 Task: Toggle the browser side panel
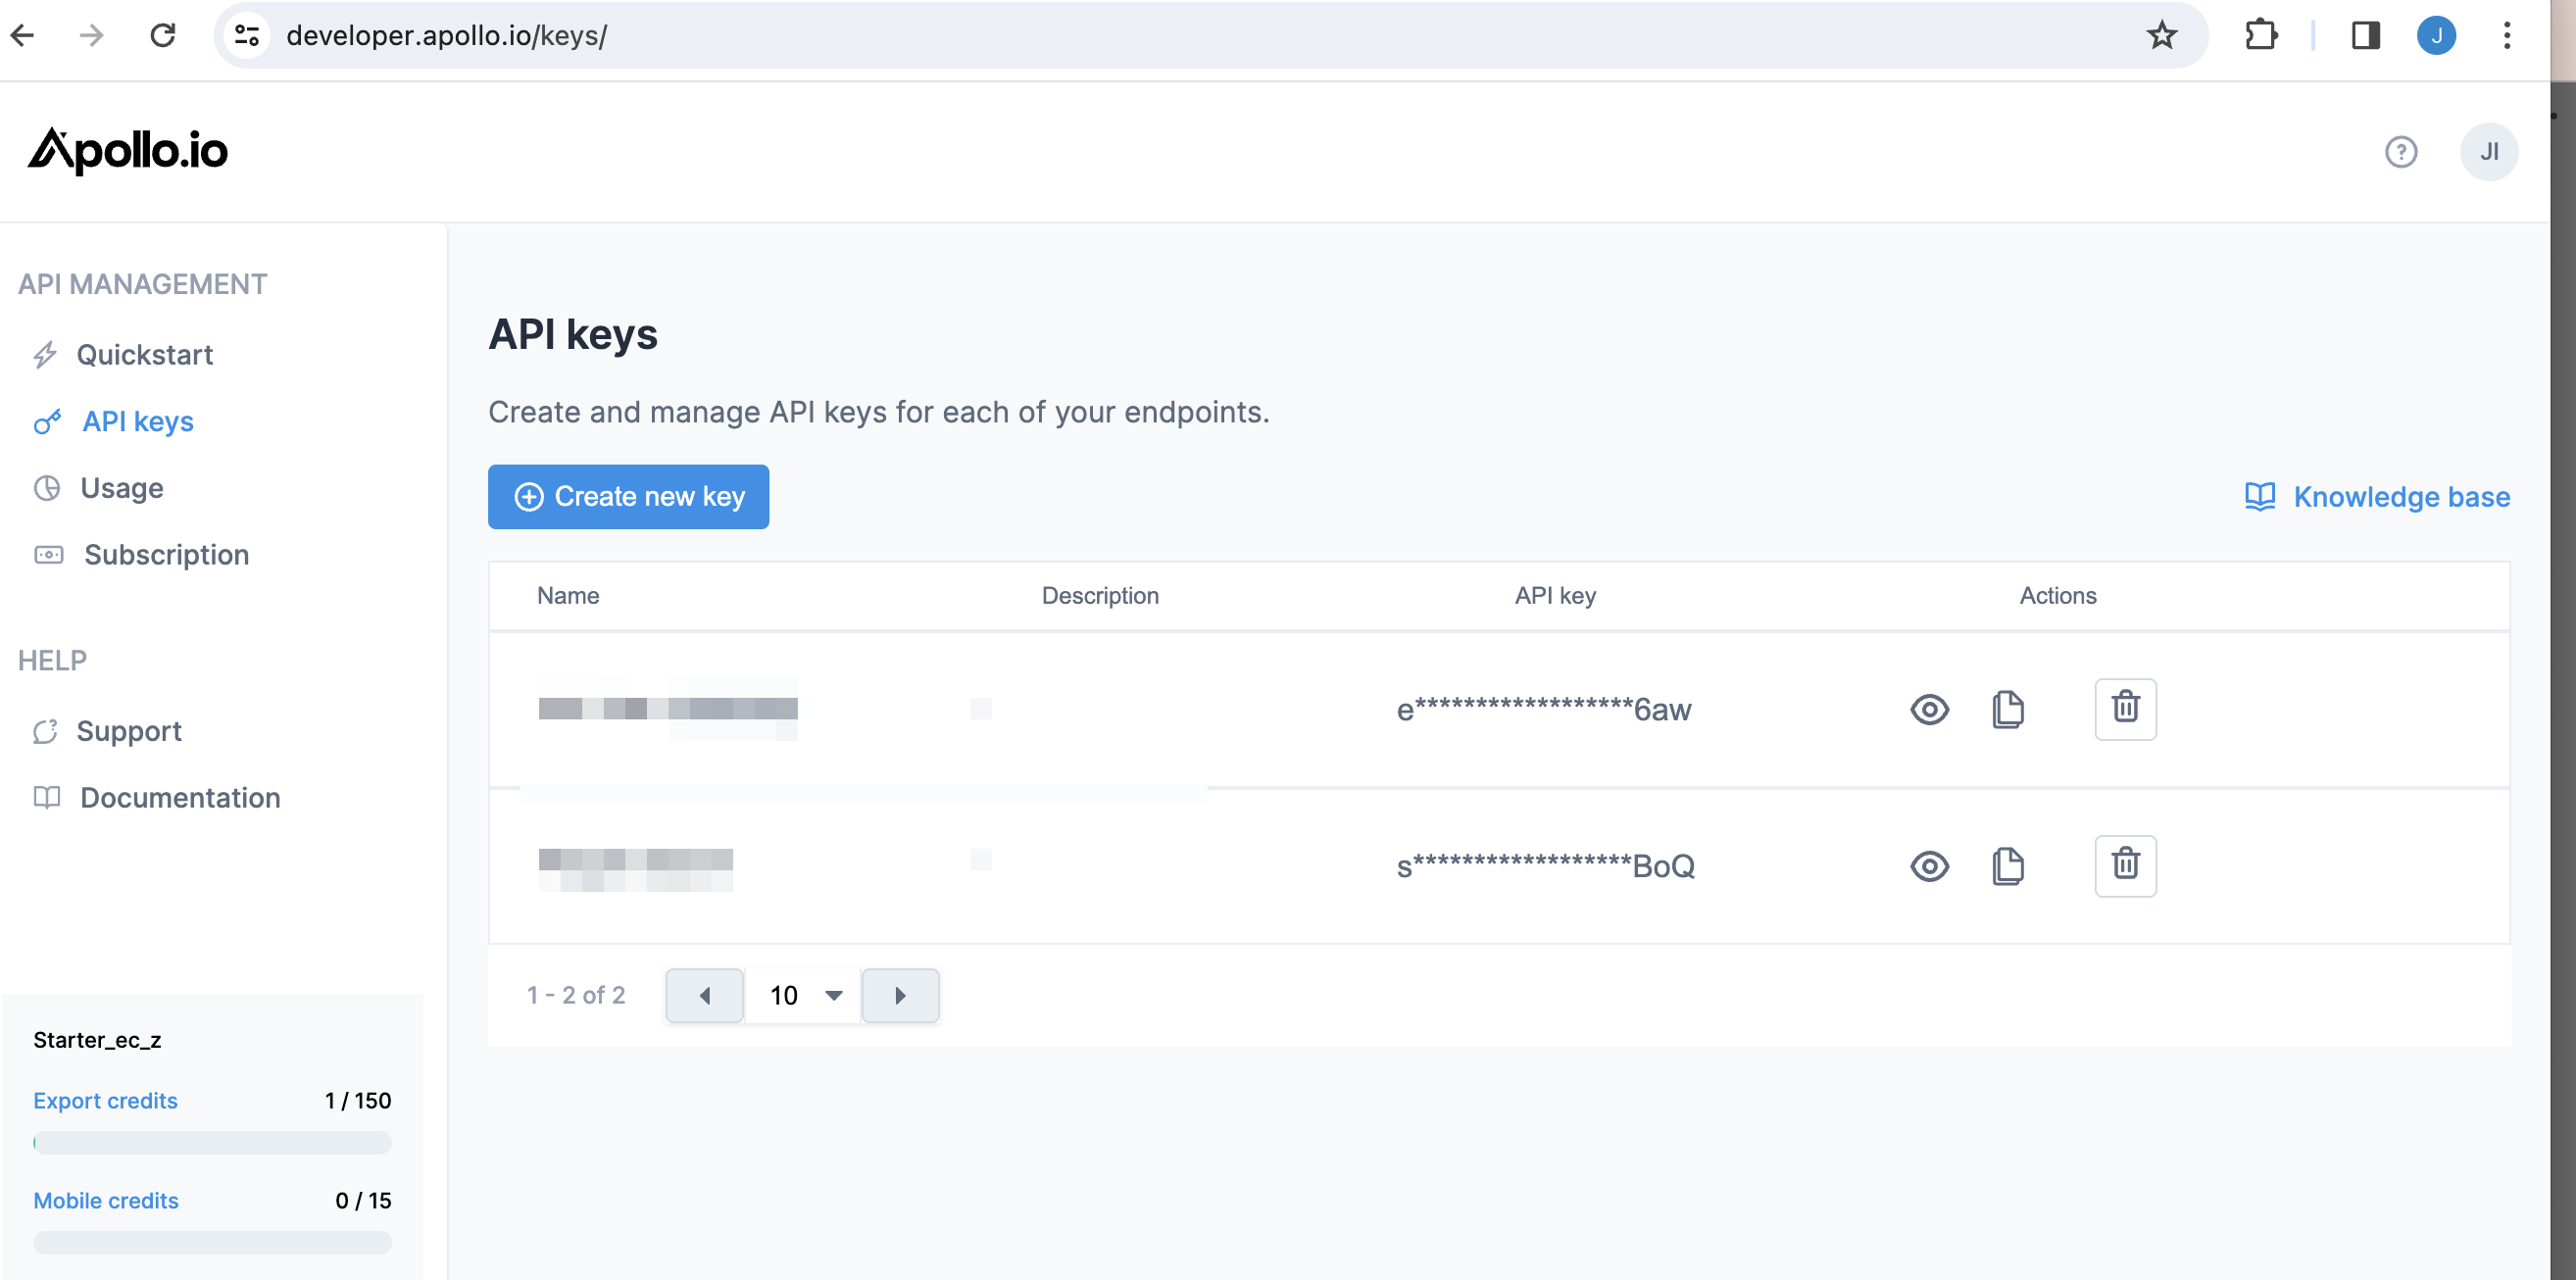click(x=2365, y=36)
